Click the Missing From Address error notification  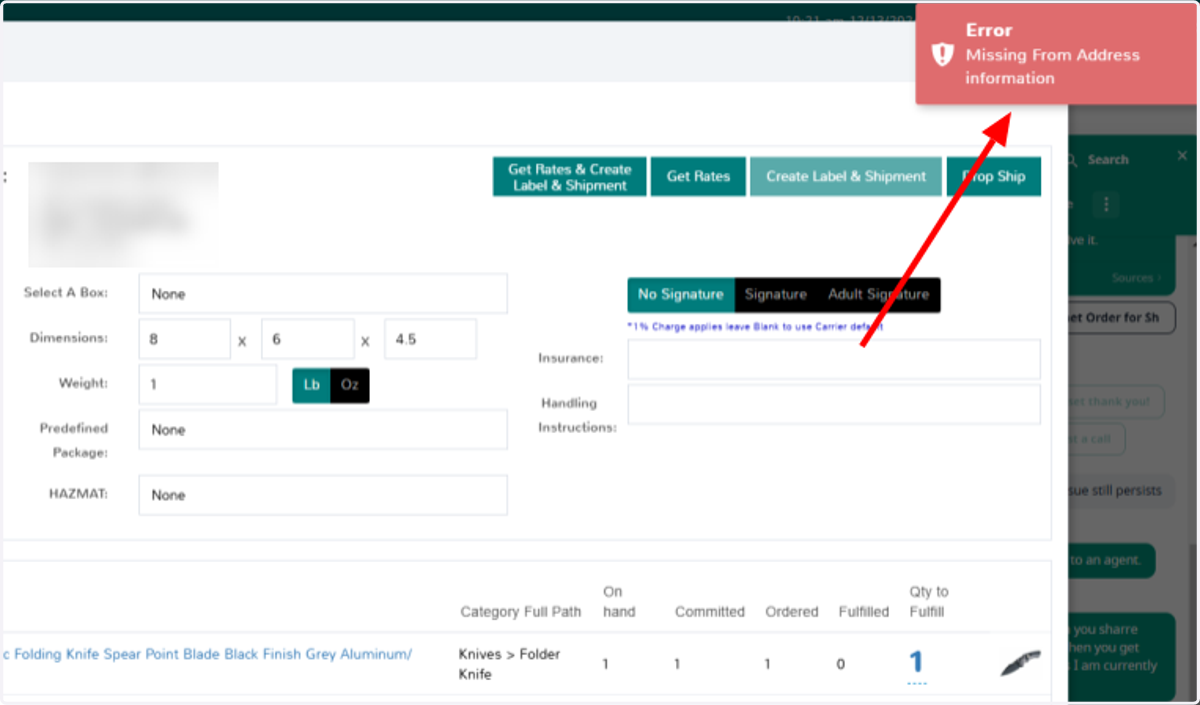[x=1057, y=54]
